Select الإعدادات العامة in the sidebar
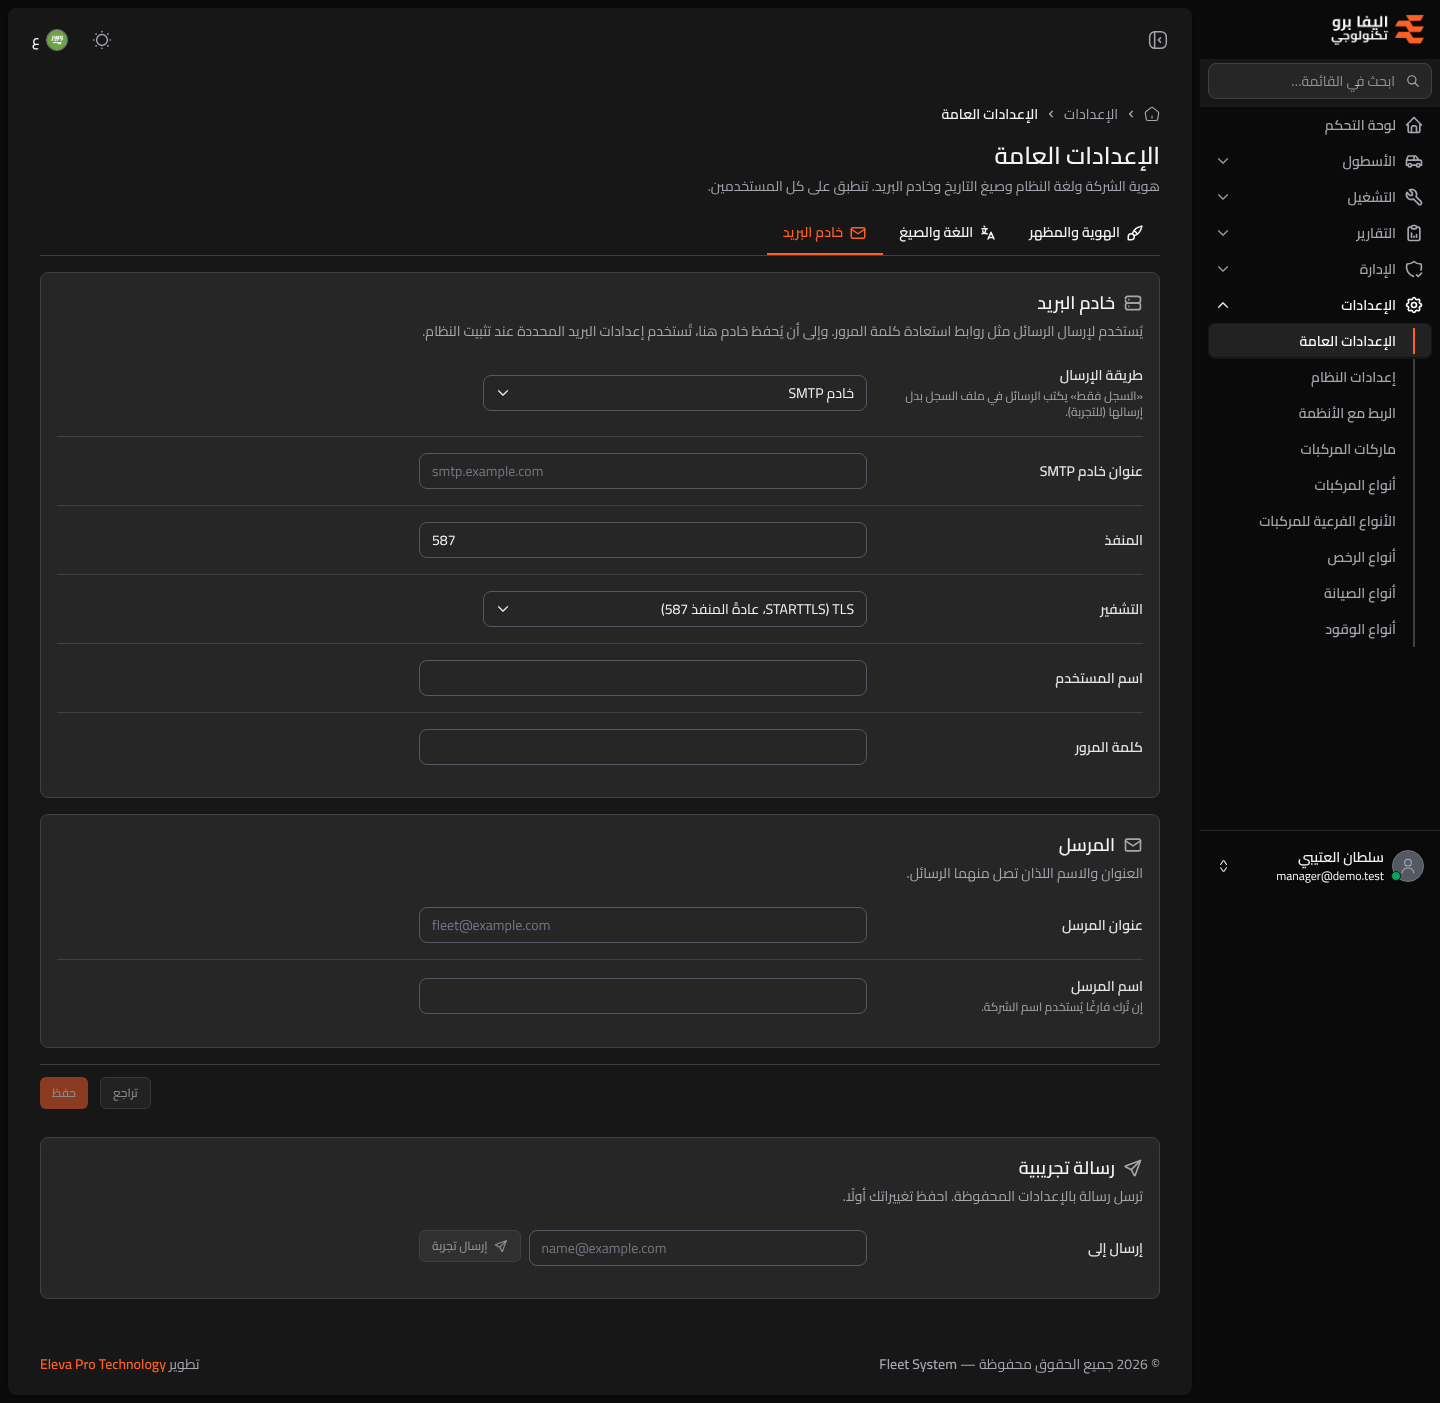This screenshot has width=1440, height=1403. click(1320, 341)
